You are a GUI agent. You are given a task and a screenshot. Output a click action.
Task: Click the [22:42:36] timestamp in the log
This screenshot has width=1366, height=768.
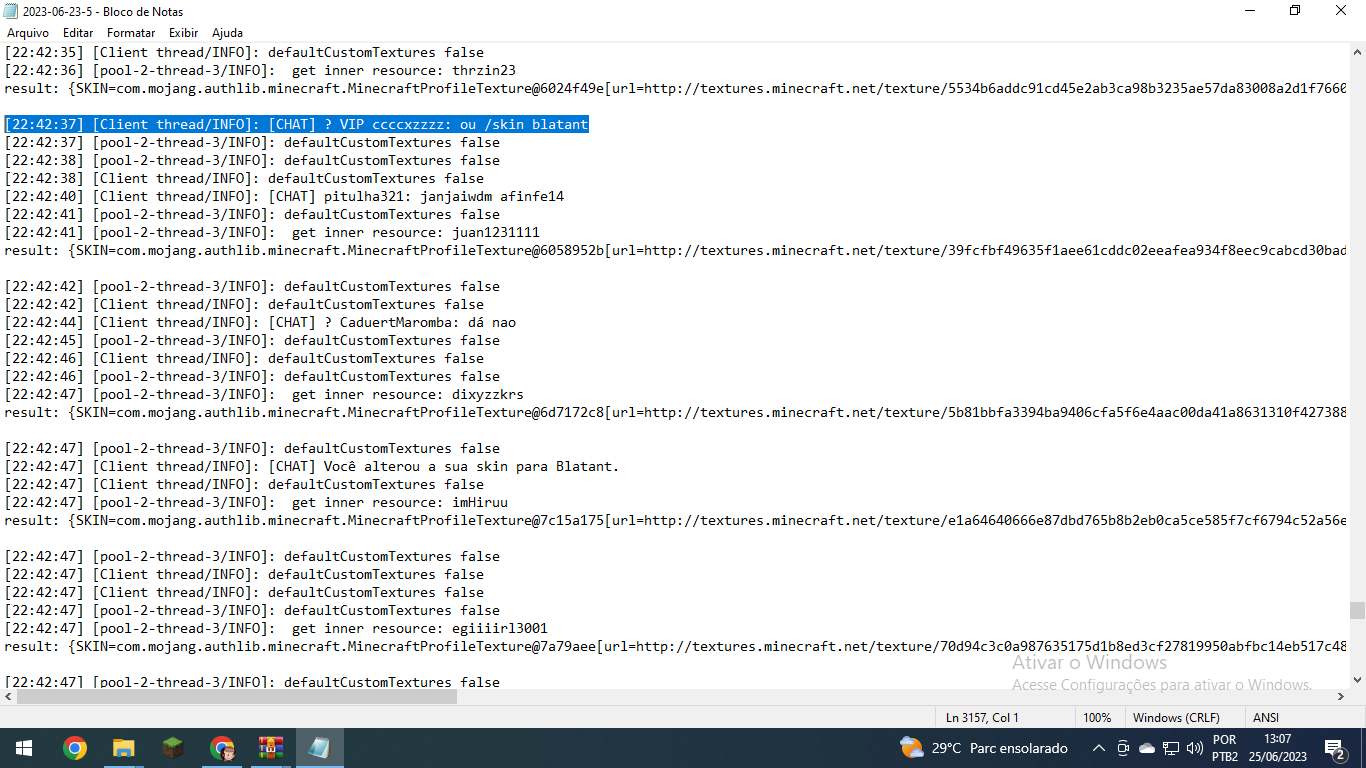point(44,70)
